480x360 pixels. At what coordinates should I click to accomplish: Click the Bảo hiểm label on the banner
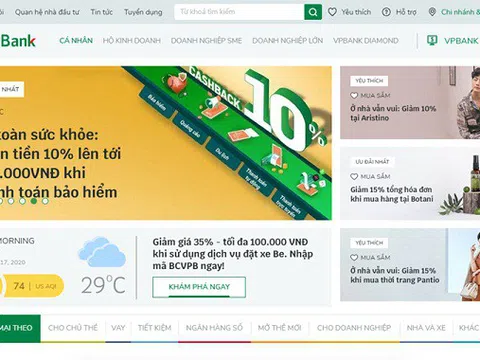157,102
